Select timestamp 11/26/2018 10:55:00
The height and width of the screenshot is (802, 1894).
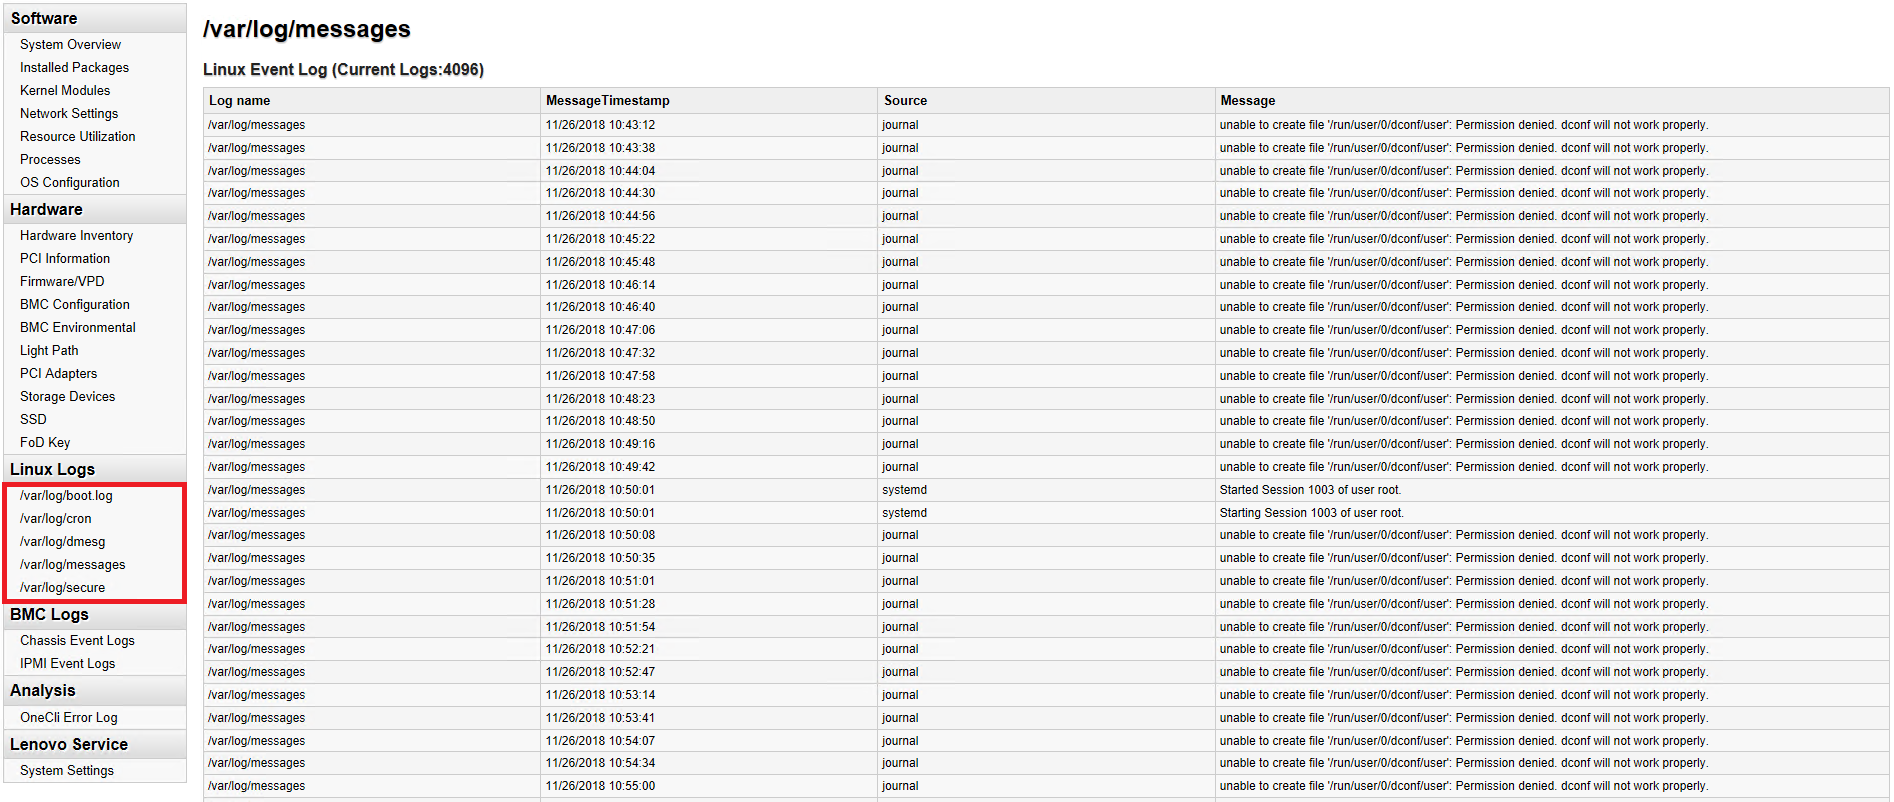coord(600,786)
